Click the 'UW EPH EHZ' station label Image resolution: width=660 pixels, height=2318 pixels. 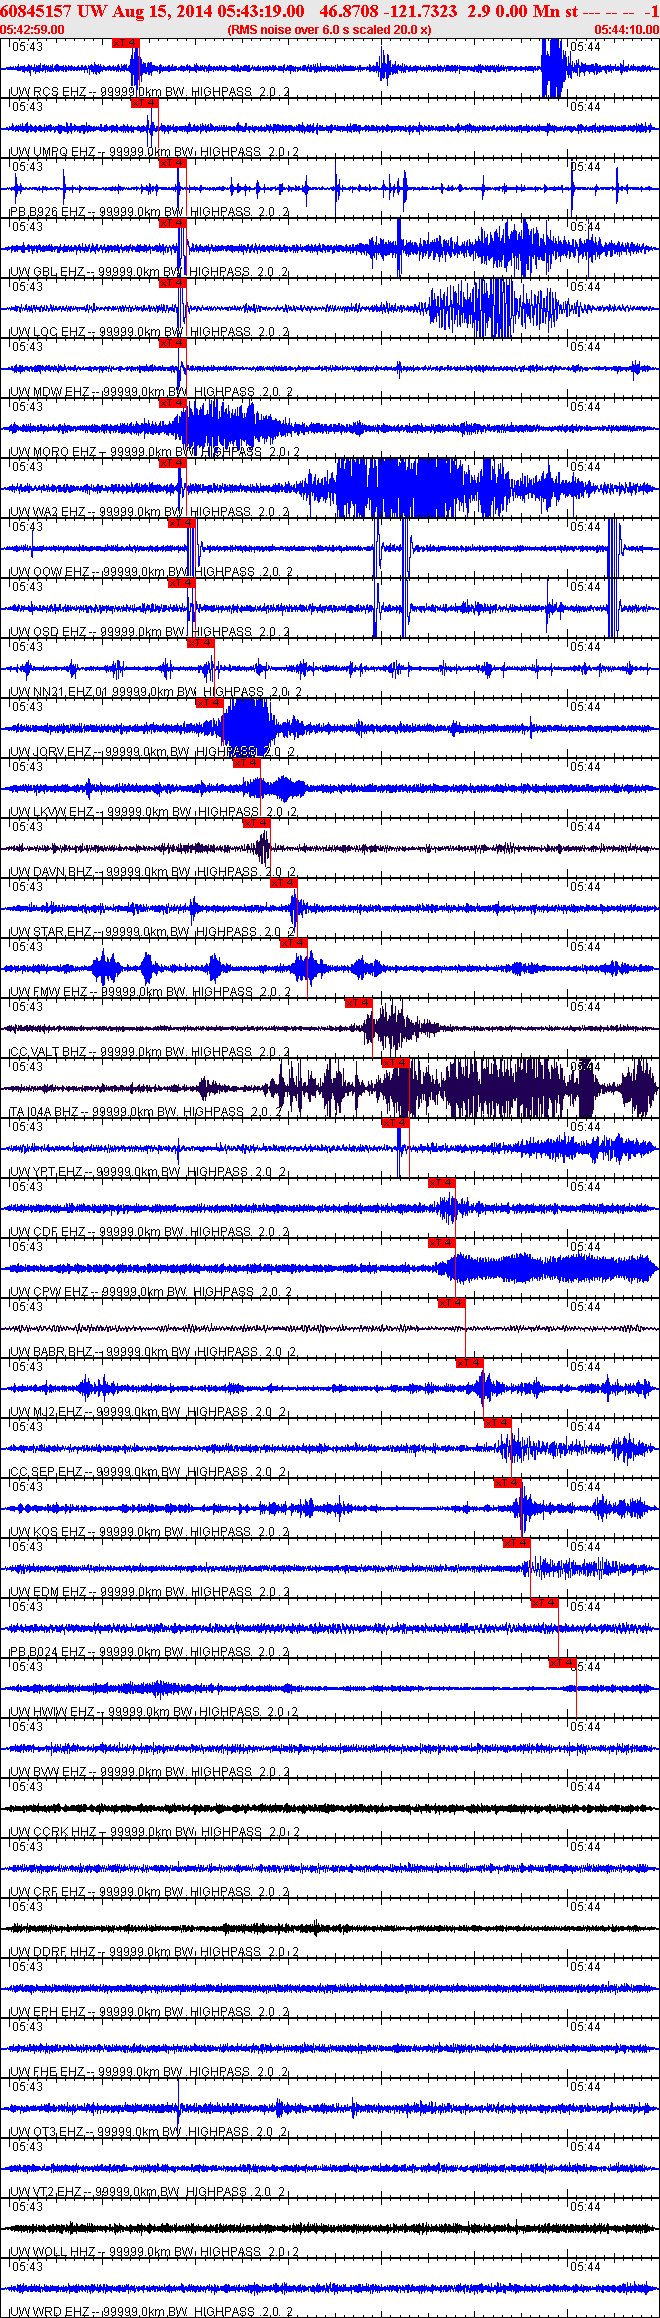47,2012
